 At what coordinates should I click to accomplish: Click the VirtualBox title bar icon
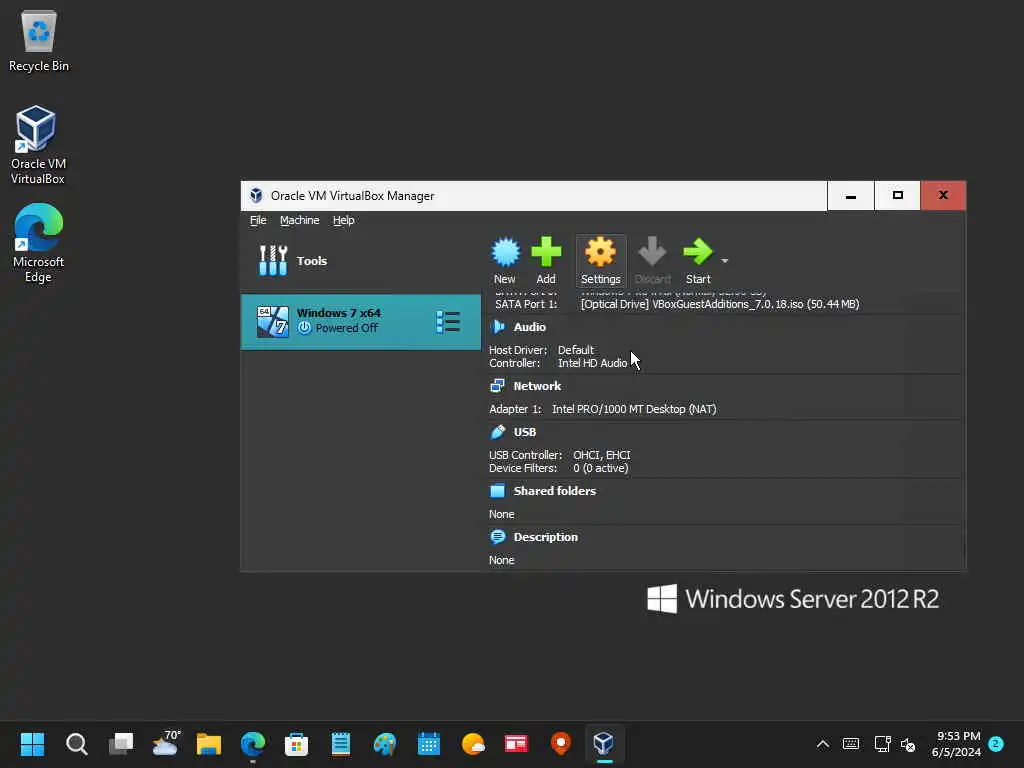coord(256,195)
